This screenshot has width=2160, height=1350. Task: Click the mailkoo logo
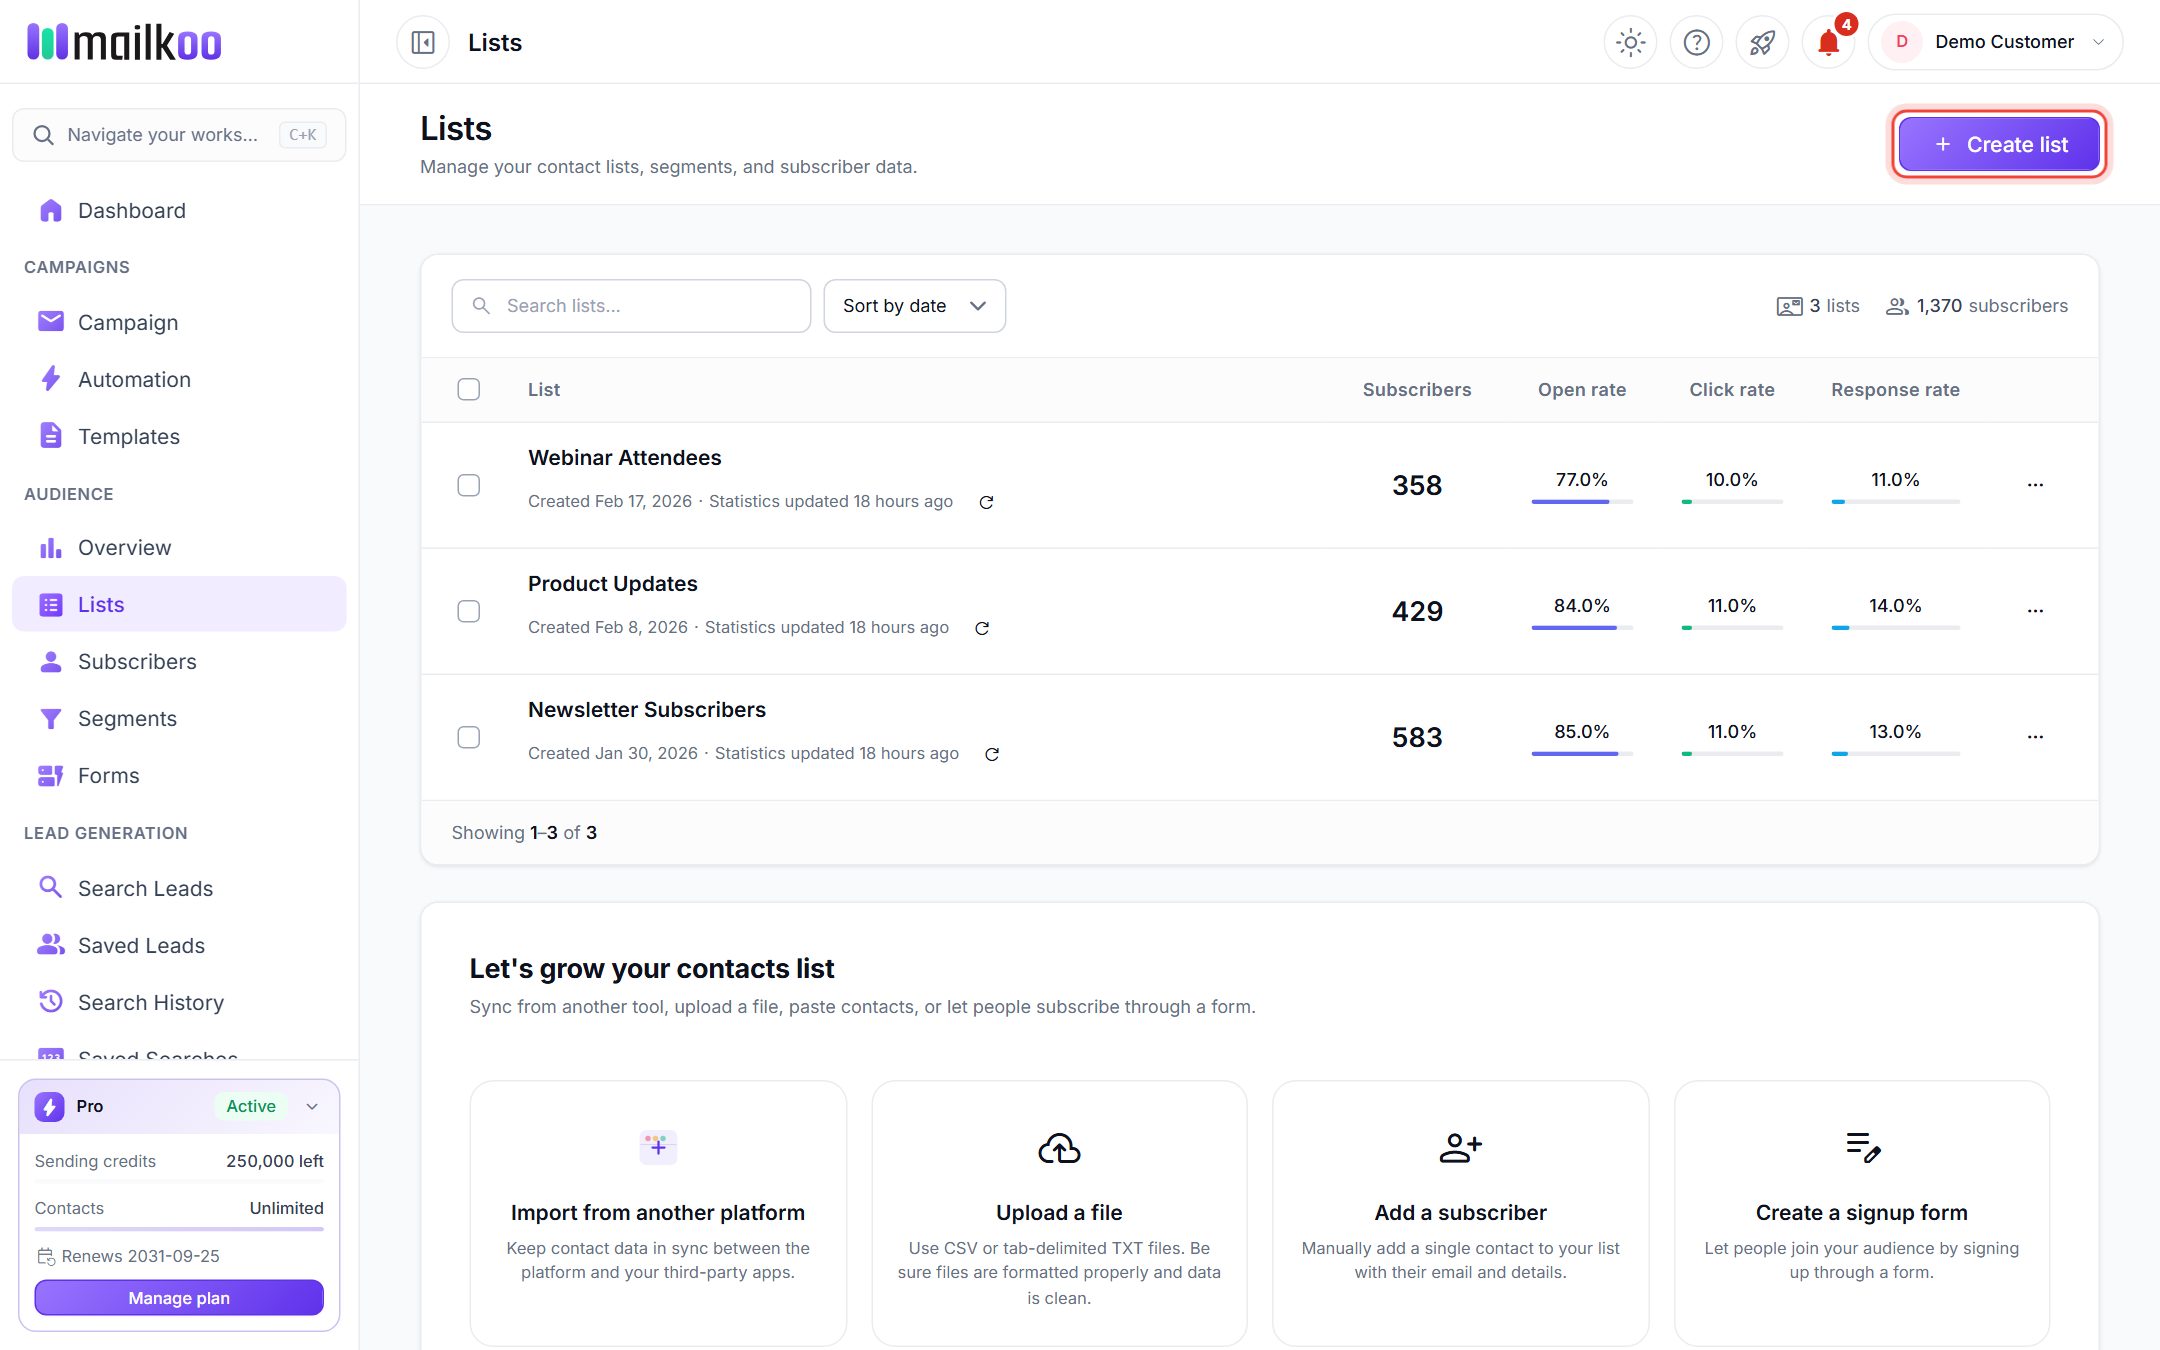124,42
